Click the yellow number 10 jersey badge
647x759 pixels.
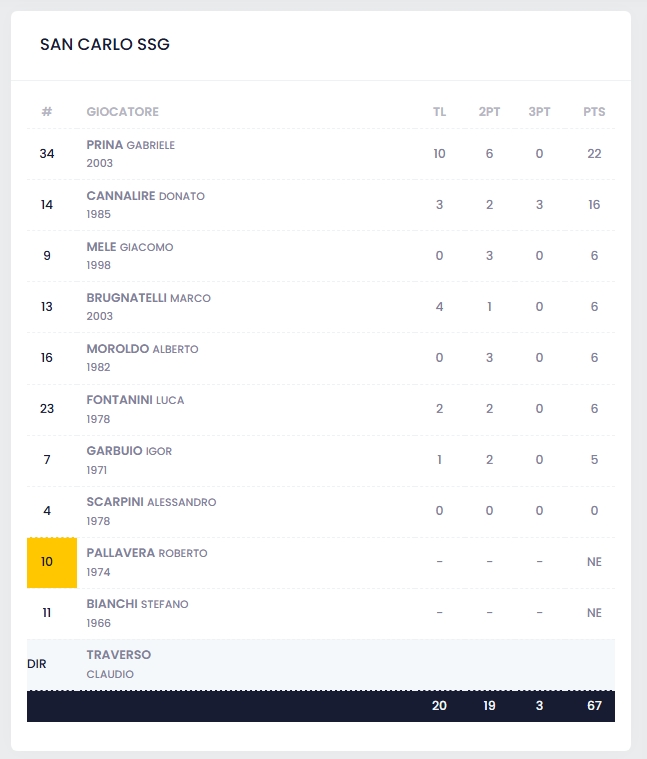(47, 562)
